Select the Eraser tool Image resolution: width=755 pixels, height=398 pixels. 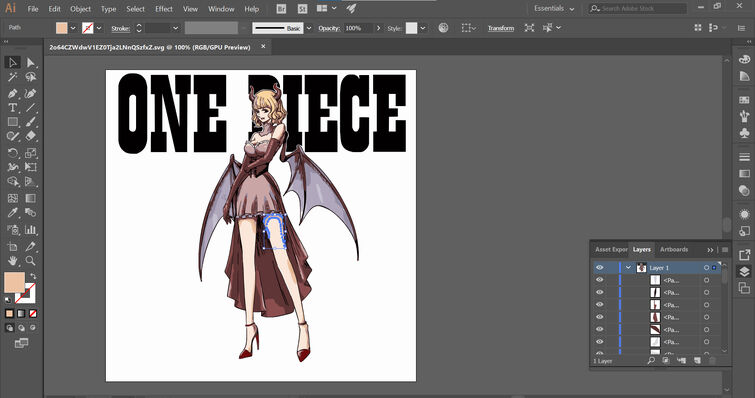pos(30,137)
